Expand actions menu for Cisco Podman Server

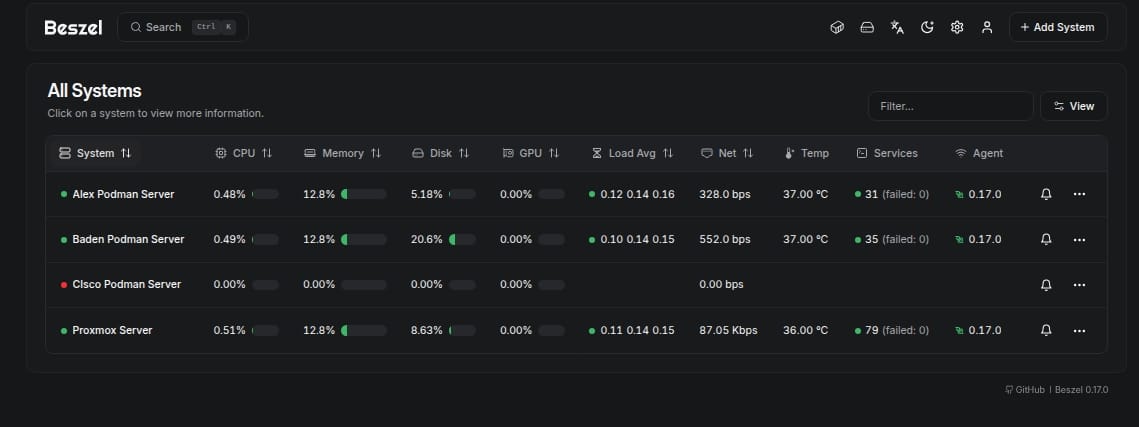[x=1079, y=285]
